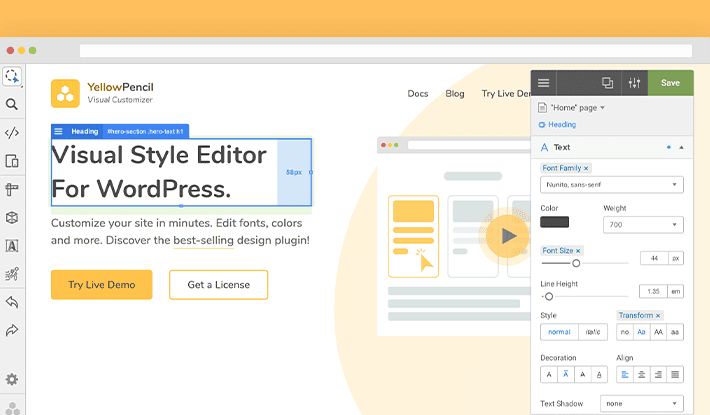
Task: Align text right
Action: pyautogui.click(x=658, y=375)
